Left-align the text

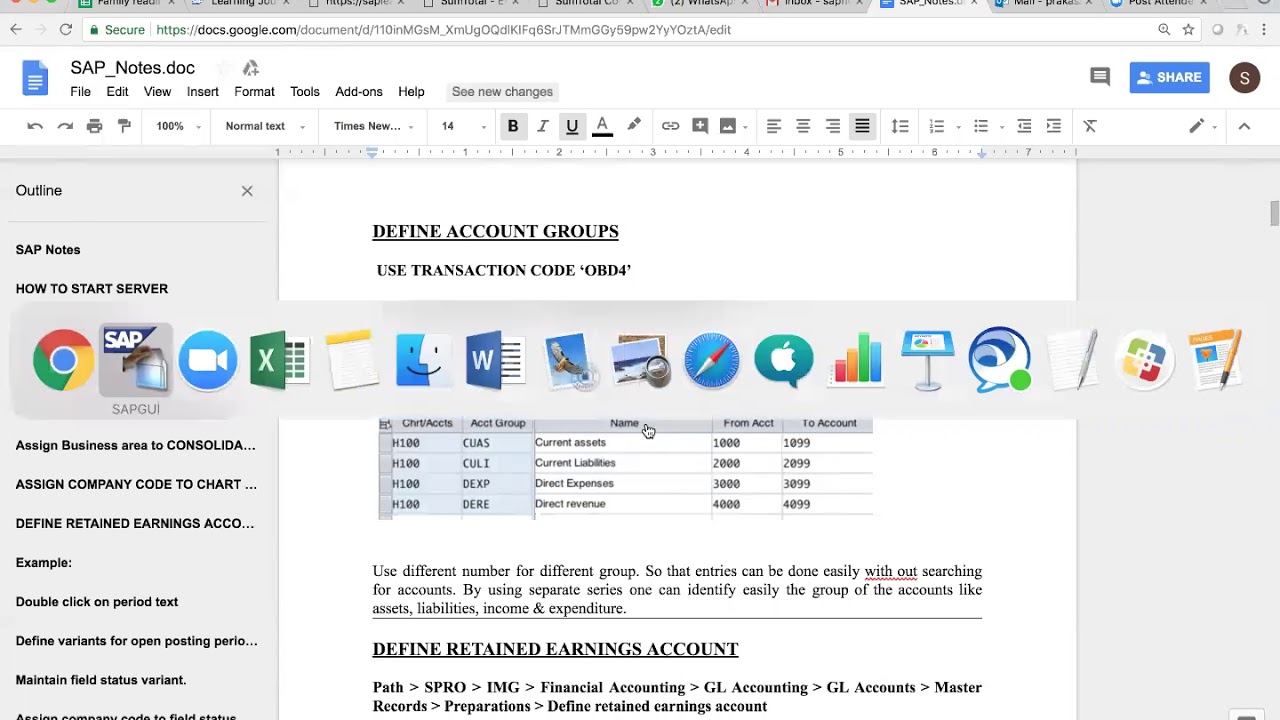tap(773, 126)
